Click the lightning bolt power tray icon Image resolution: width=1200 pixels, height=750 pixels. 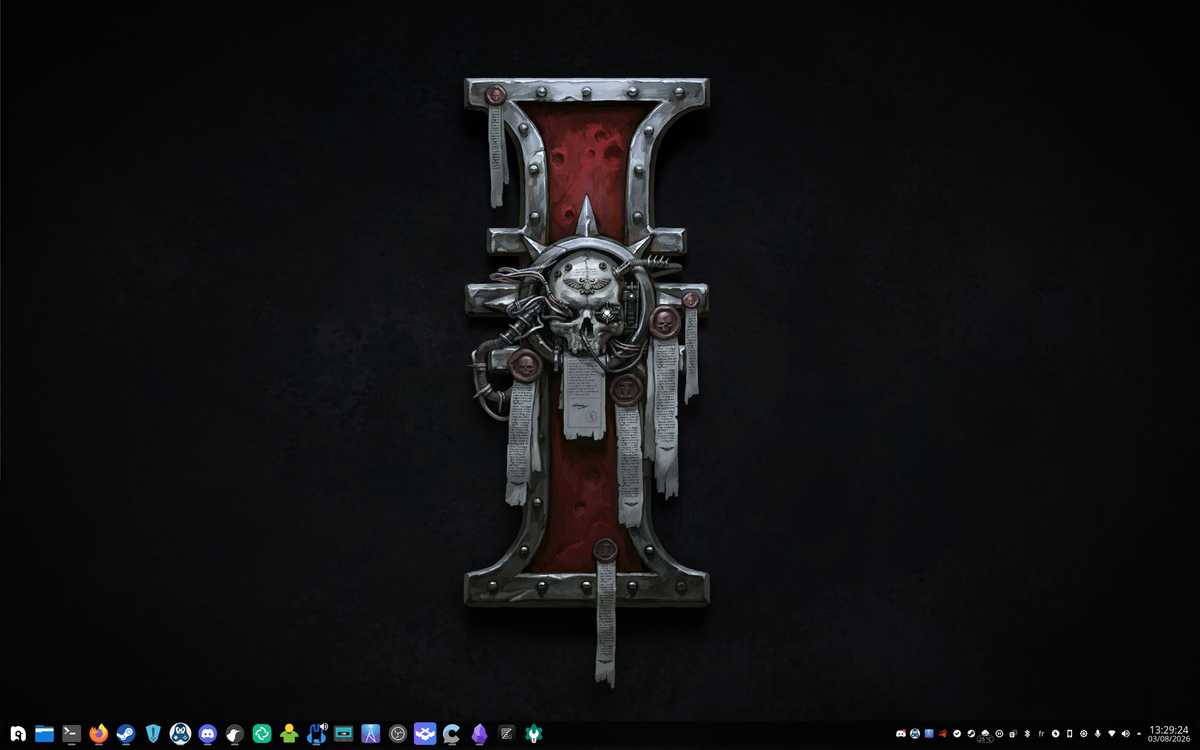[1055, 733]
